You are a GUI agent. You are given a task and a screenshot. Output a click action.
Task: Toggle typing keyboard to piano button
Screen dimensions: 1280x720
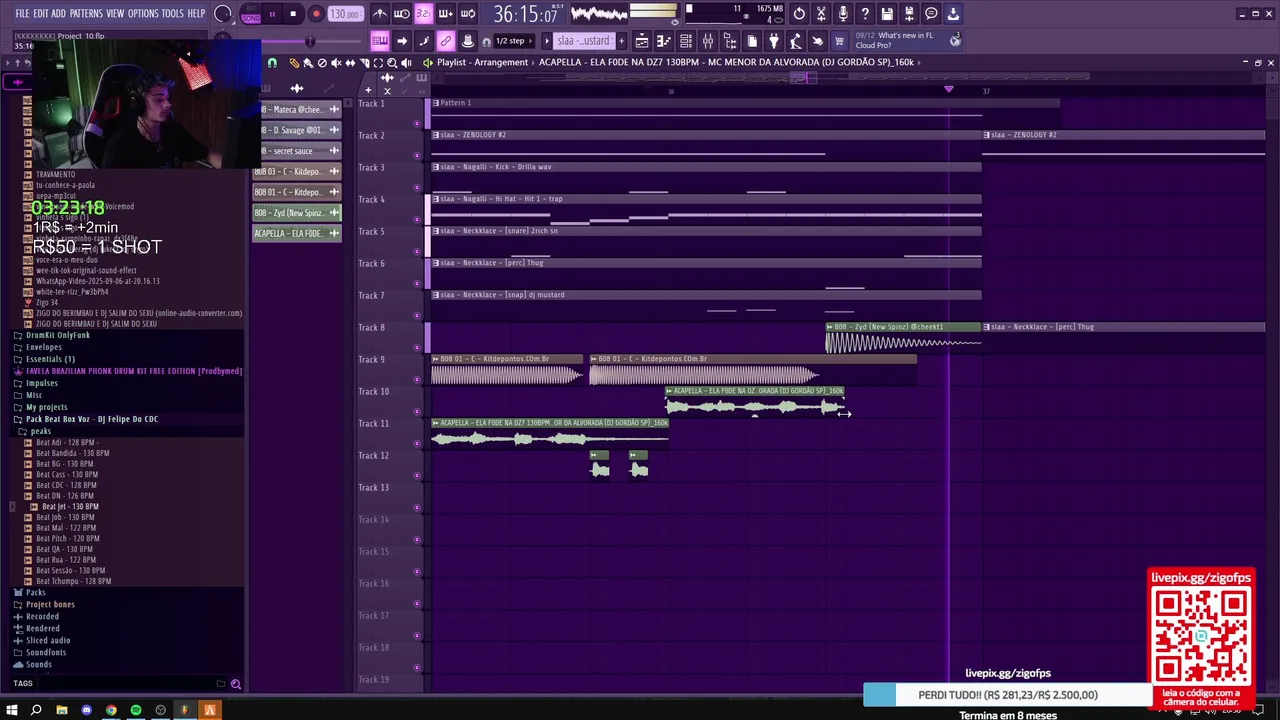380,41
